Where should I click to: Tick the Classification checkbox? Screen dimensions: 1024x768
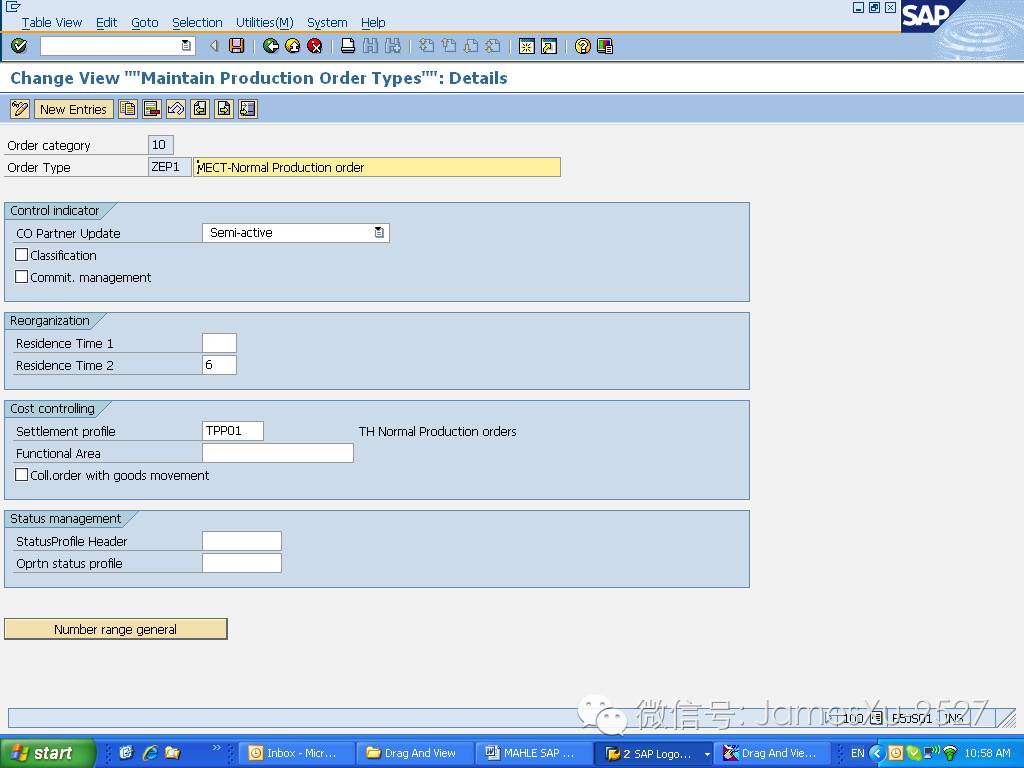(x=22, y=255)
